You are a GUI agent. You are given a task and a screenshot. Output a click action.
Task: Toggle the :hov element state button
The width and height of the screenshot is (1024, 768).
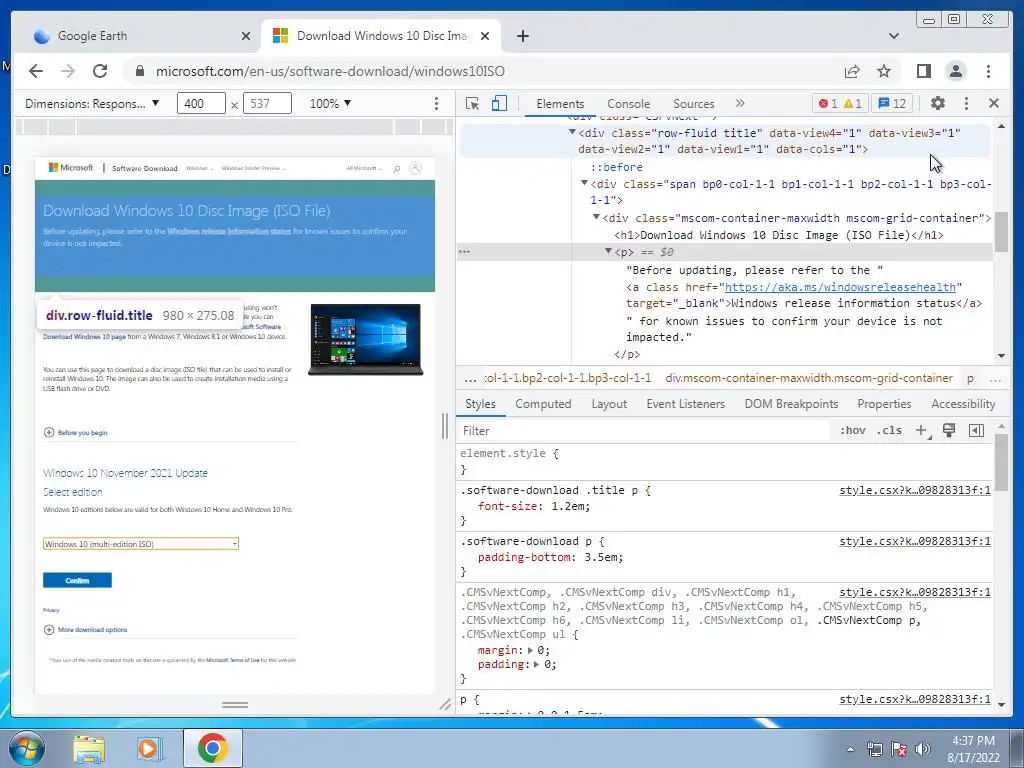point(852,430)
